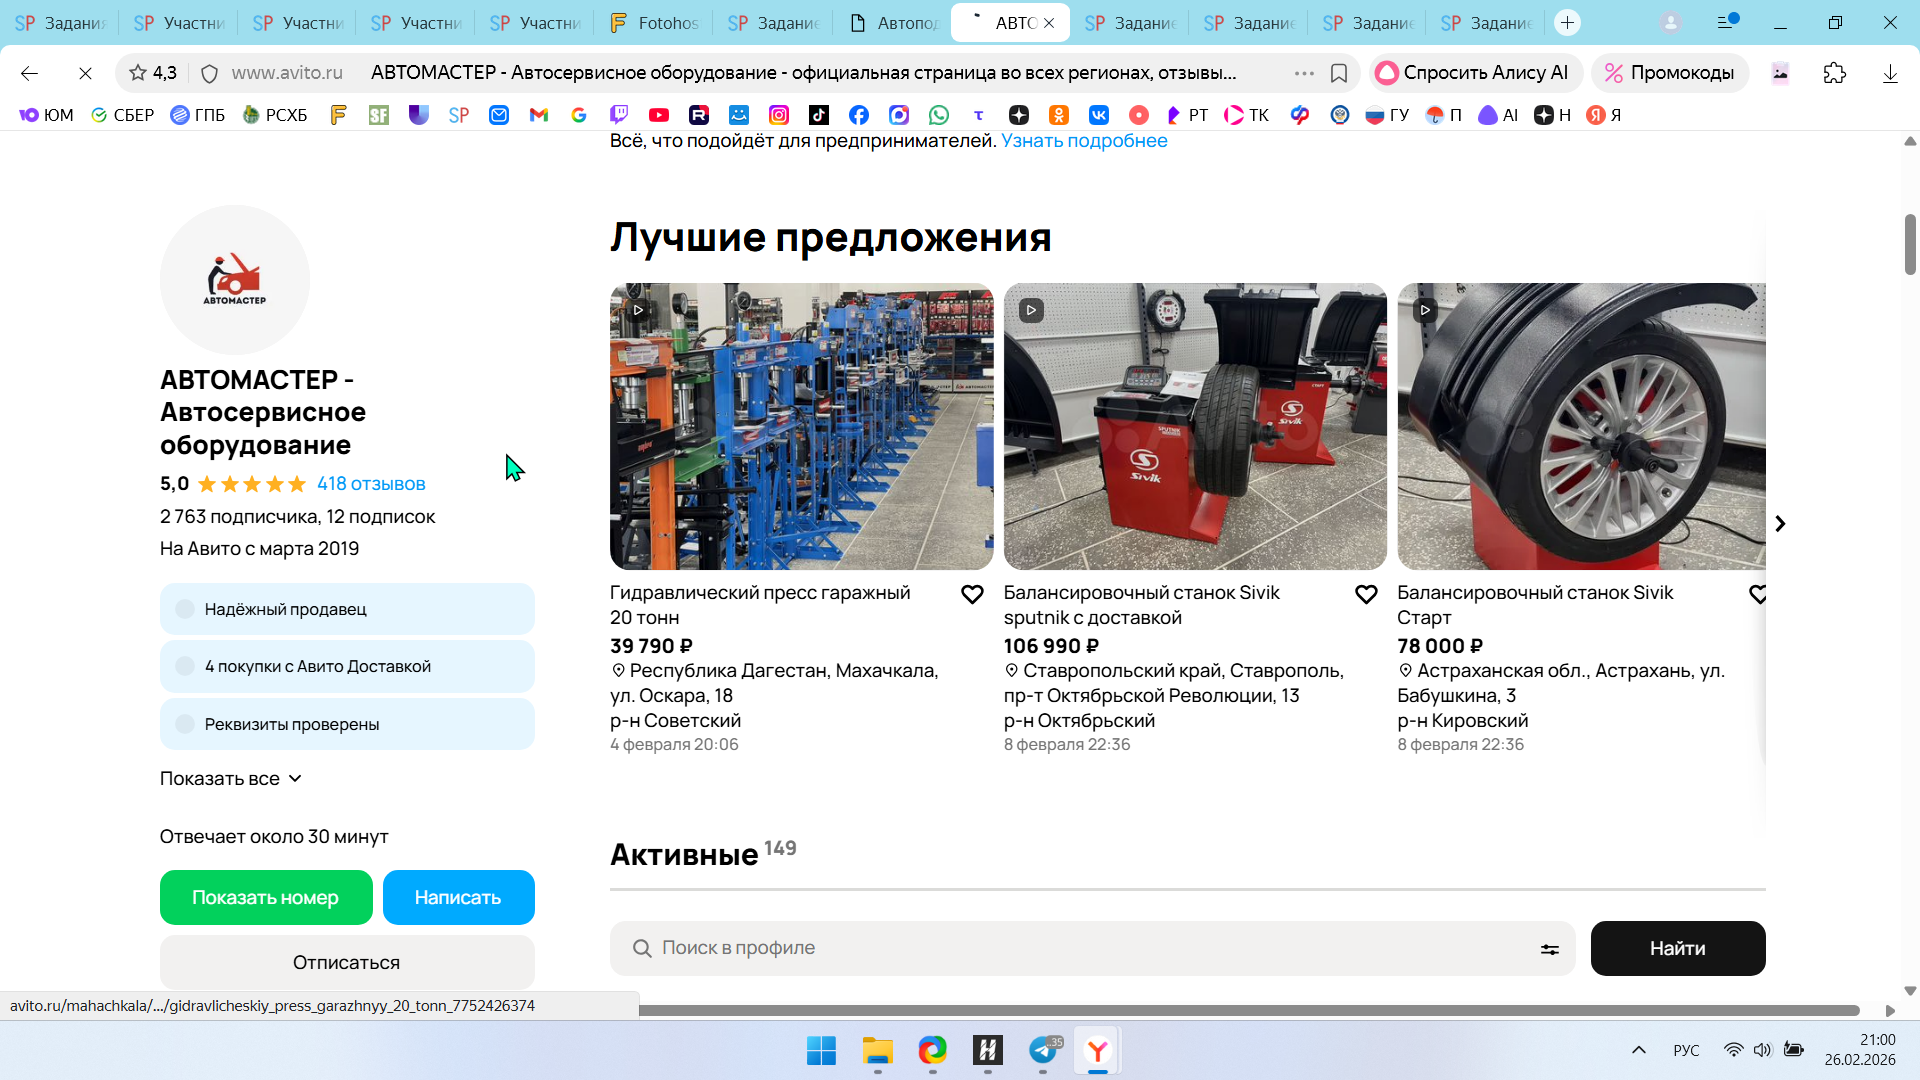Open browser extensions puzzle icon
The height and width of the screenshot is (1080, 1920).
(1834, 73)
